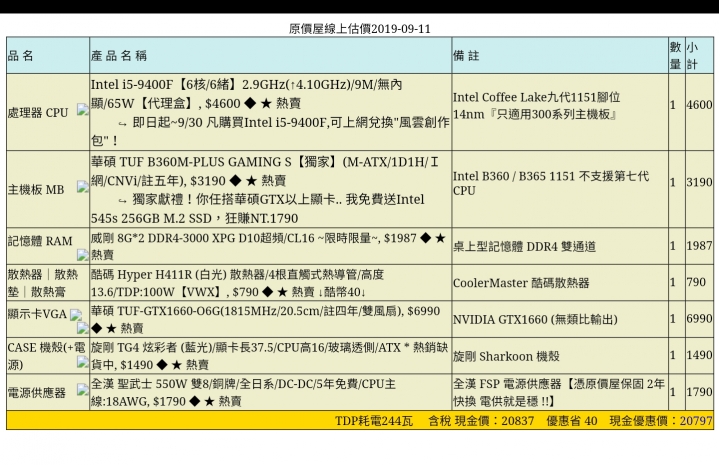Click the motherboard subtotal 3190
This screenshot has height=465, width=720.
(x=699, y=182)
